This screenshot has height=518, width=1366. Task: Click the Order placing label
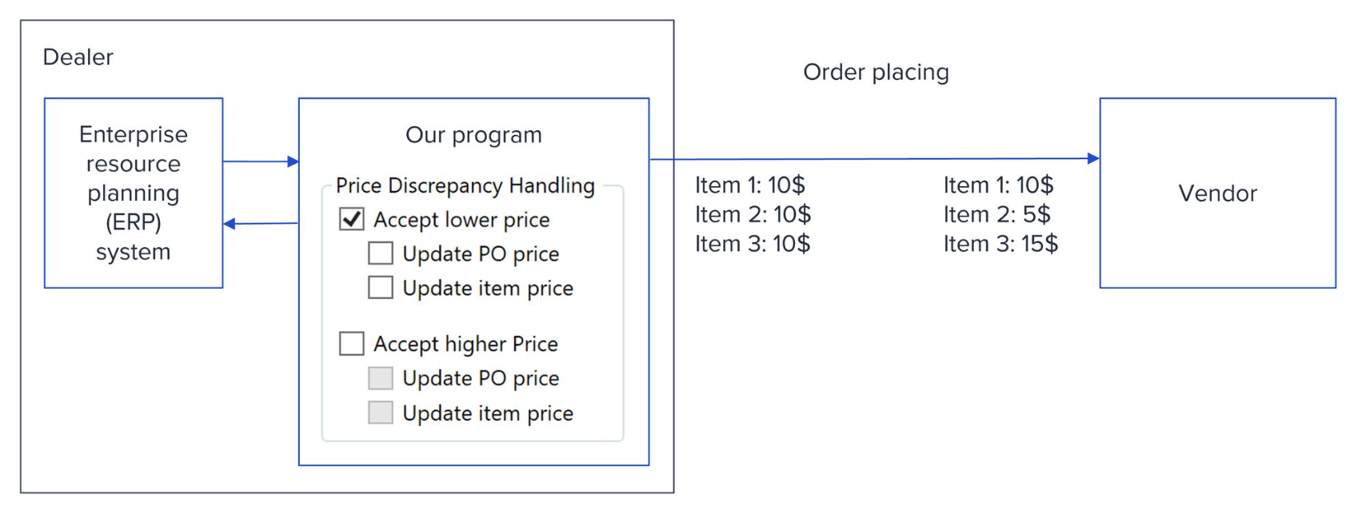[x=876, y=72]
